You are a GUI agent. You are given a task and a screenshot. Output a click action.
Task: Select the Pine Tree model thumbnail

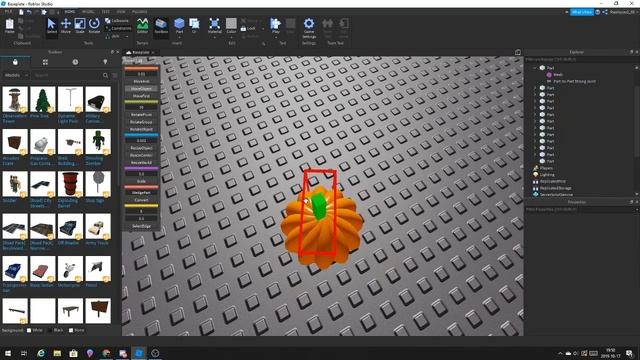(43, 99)
